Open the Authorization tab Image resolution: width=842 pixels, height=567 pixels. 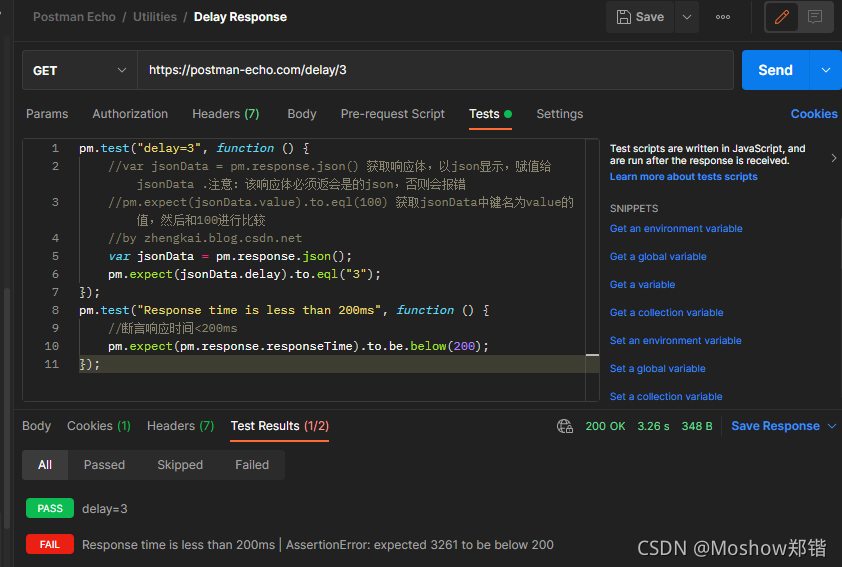[130, 114]
